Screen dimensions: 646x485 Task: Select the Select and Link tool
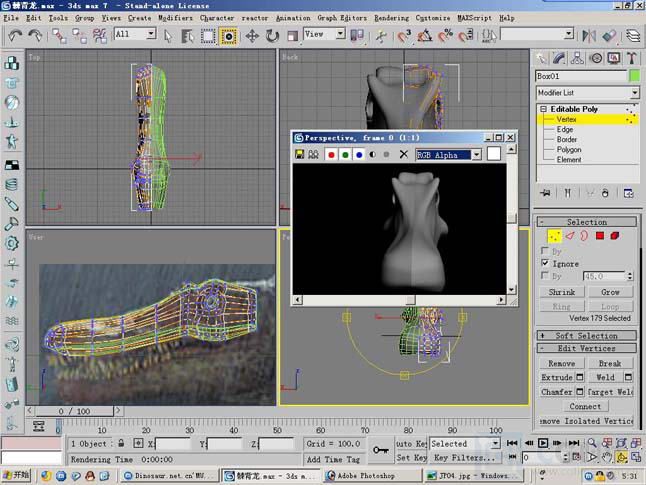pos(59,36)
